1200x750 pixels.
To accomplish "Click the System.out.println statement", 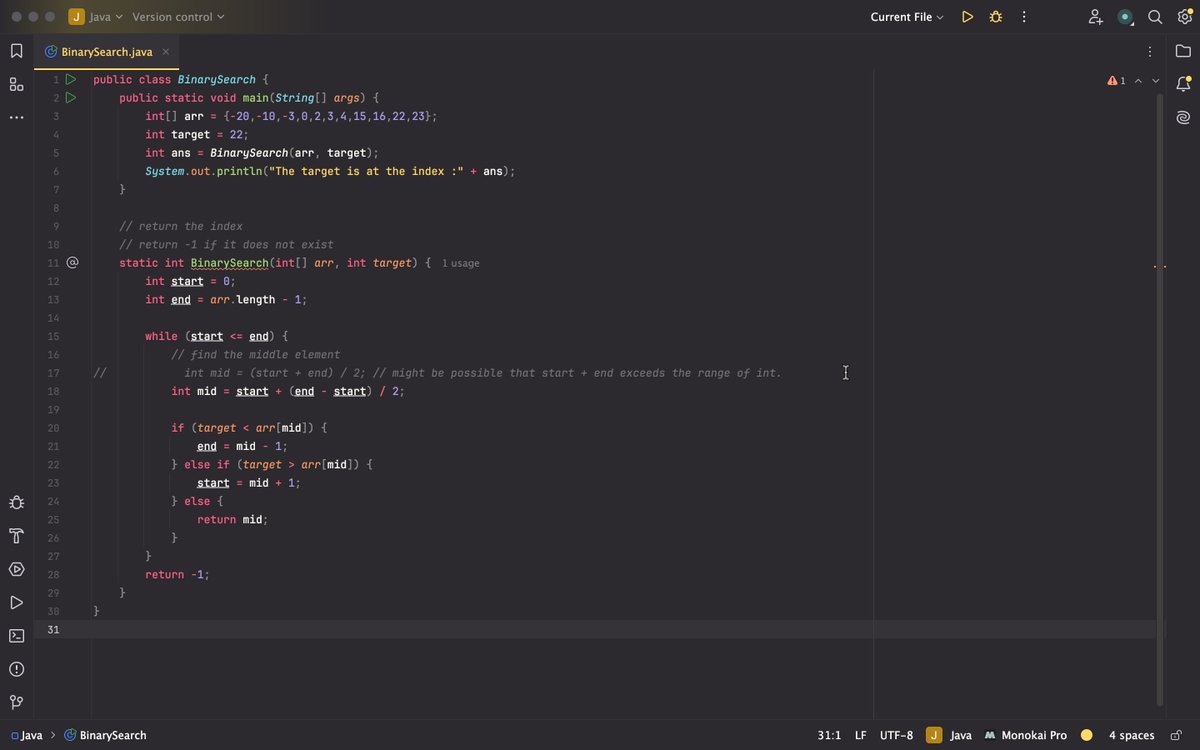I will point(330,171).
